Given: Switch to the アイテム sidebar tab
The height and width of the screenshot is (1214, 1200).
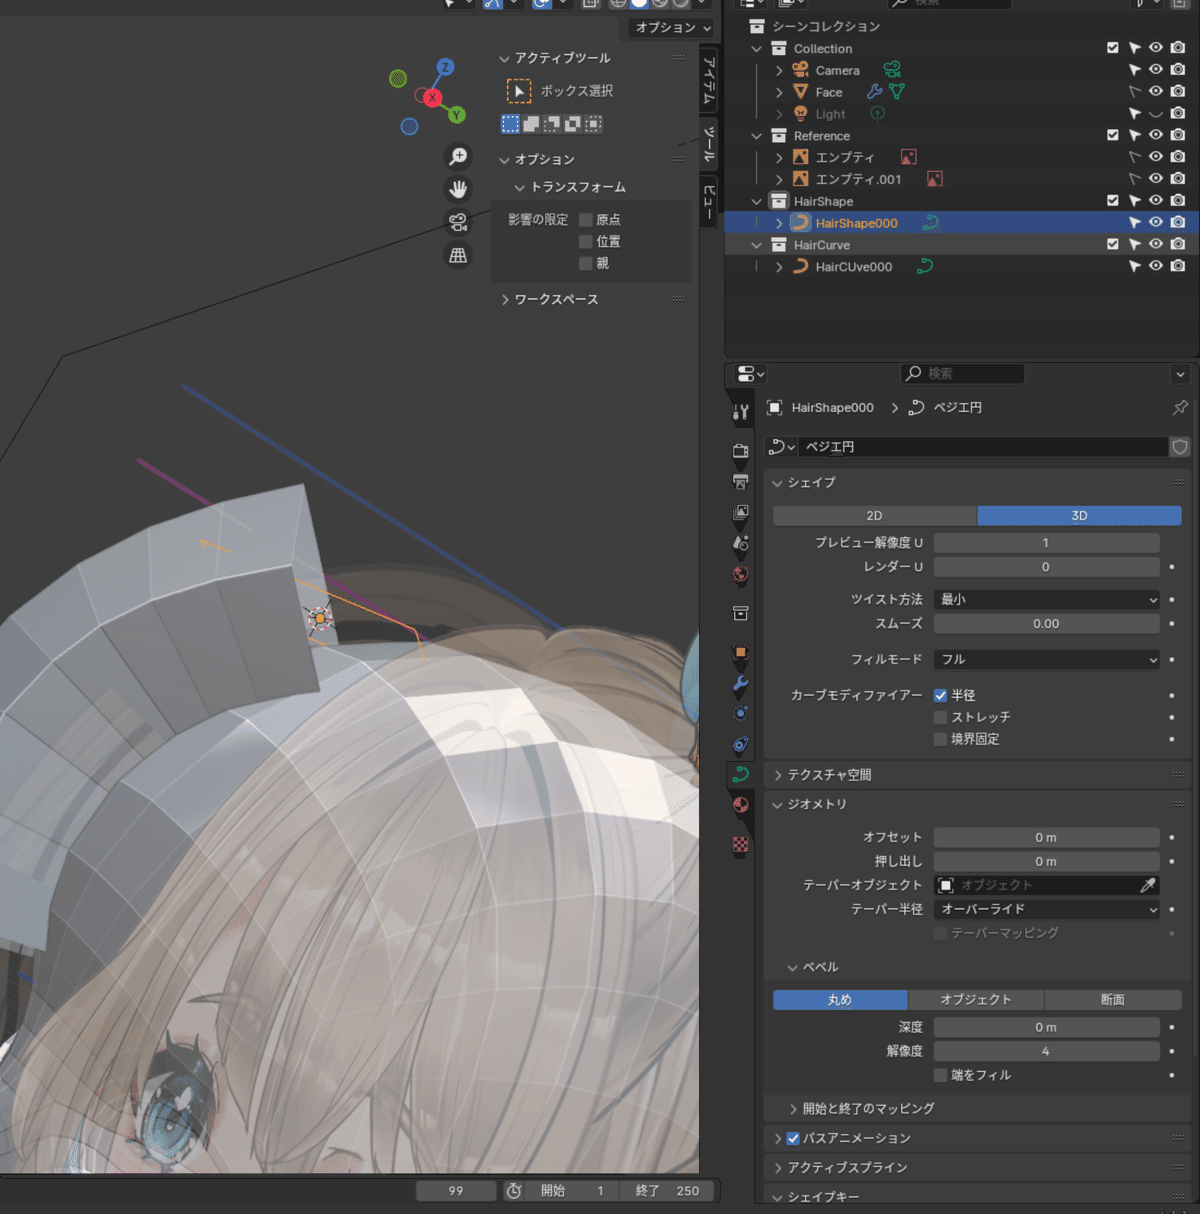Looking at the screenshot, I should 709,80.
